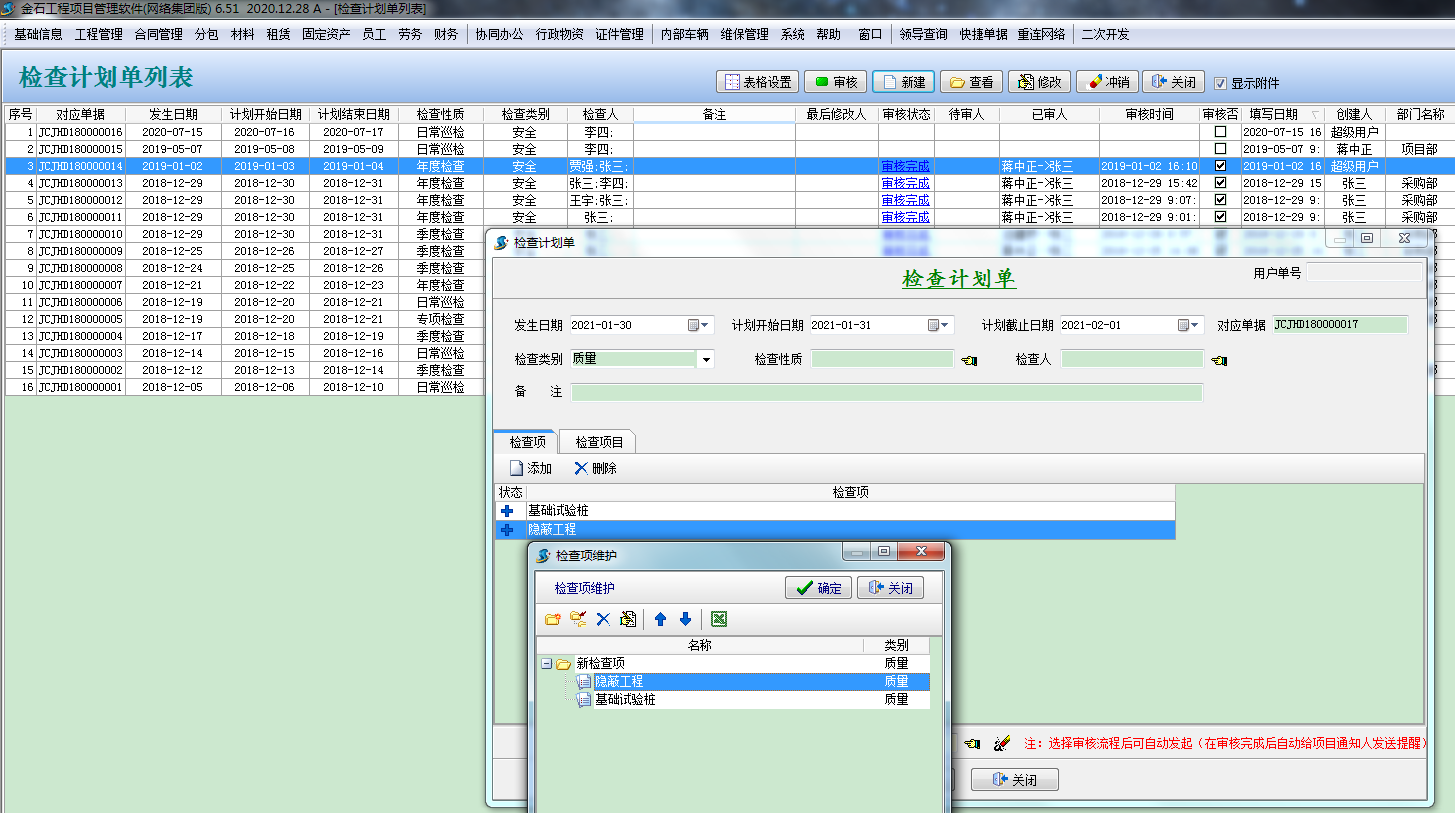Toggle 审核否 checkbox for row JCJHD180000013
The width and height of the screenshot is (1455, 813).
1220,183
